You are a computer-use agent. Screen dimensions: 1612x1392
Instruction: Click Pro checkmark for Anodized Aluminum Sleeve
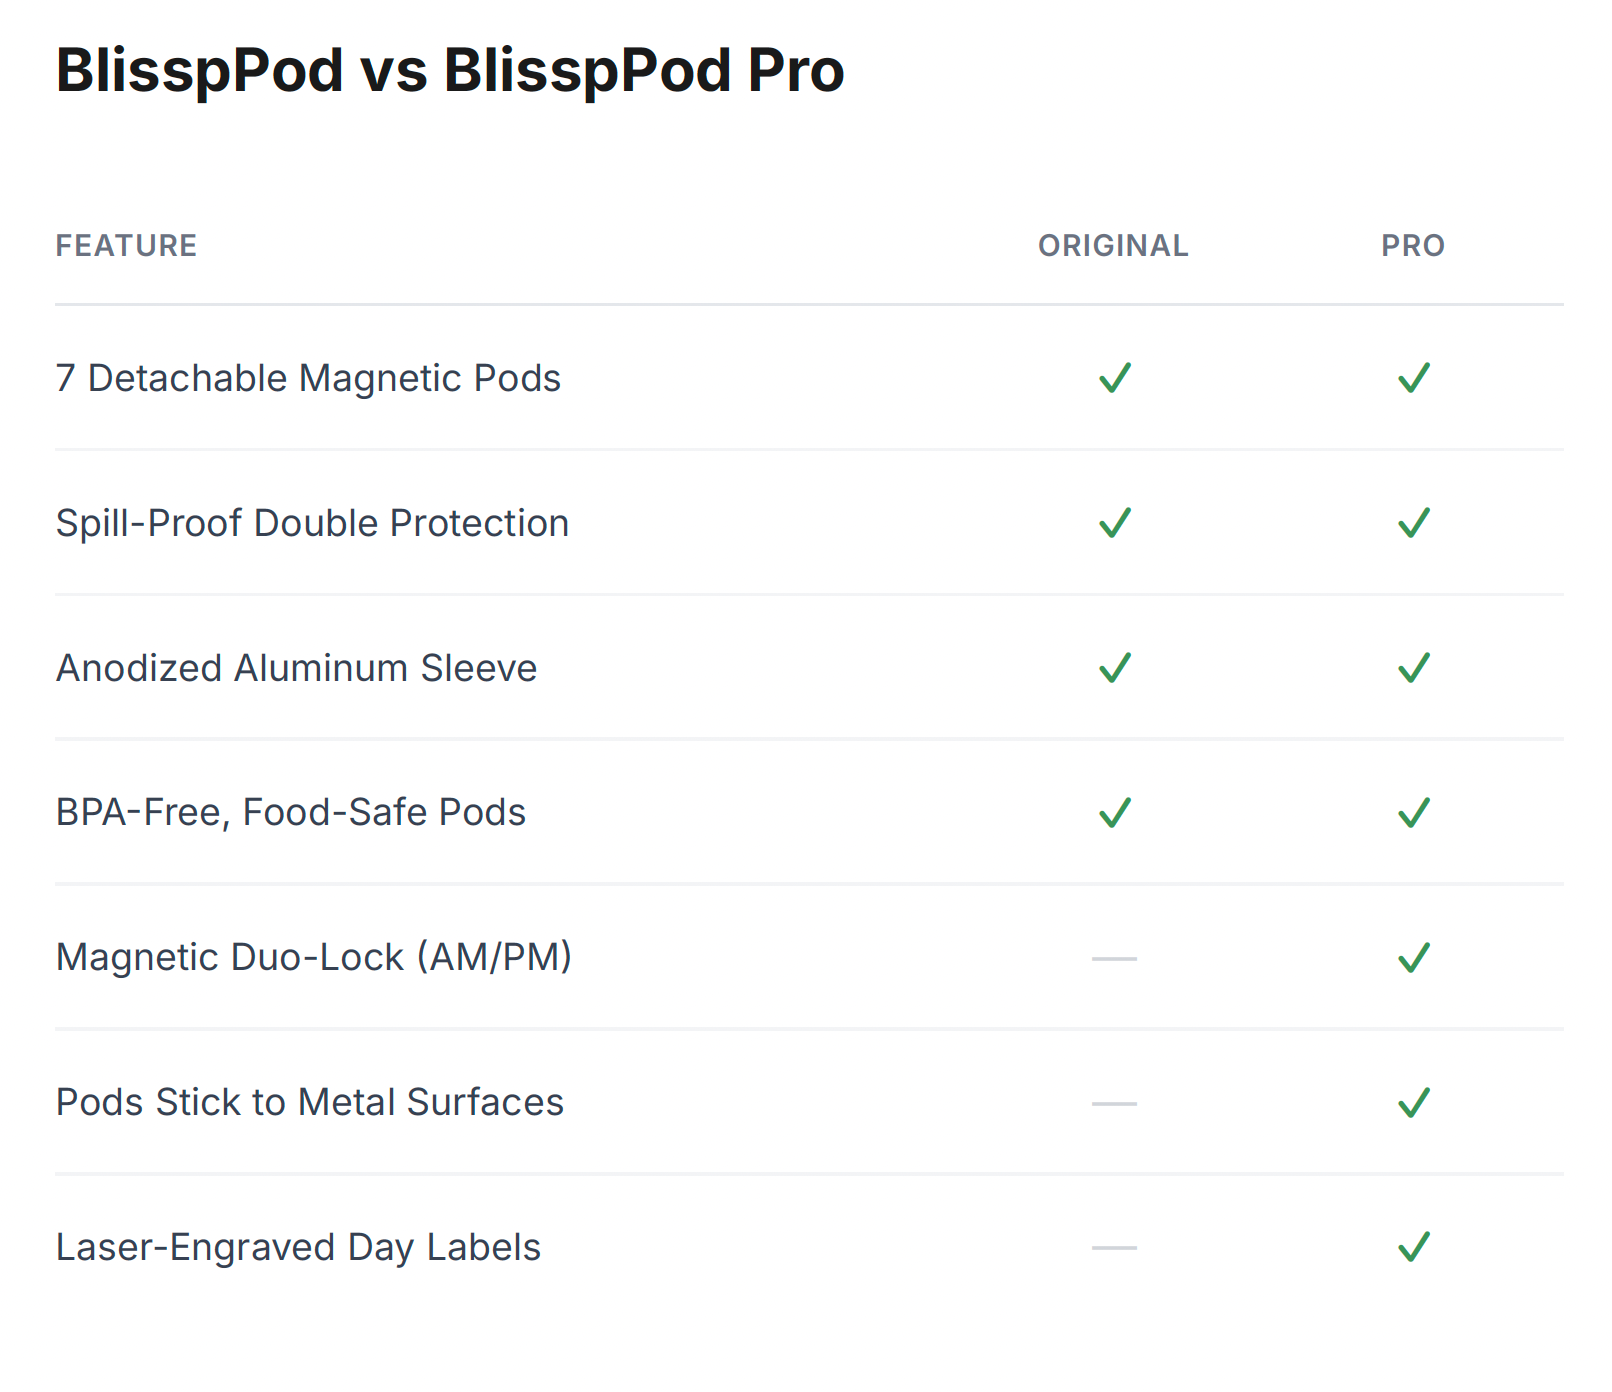coord(1413,668)
